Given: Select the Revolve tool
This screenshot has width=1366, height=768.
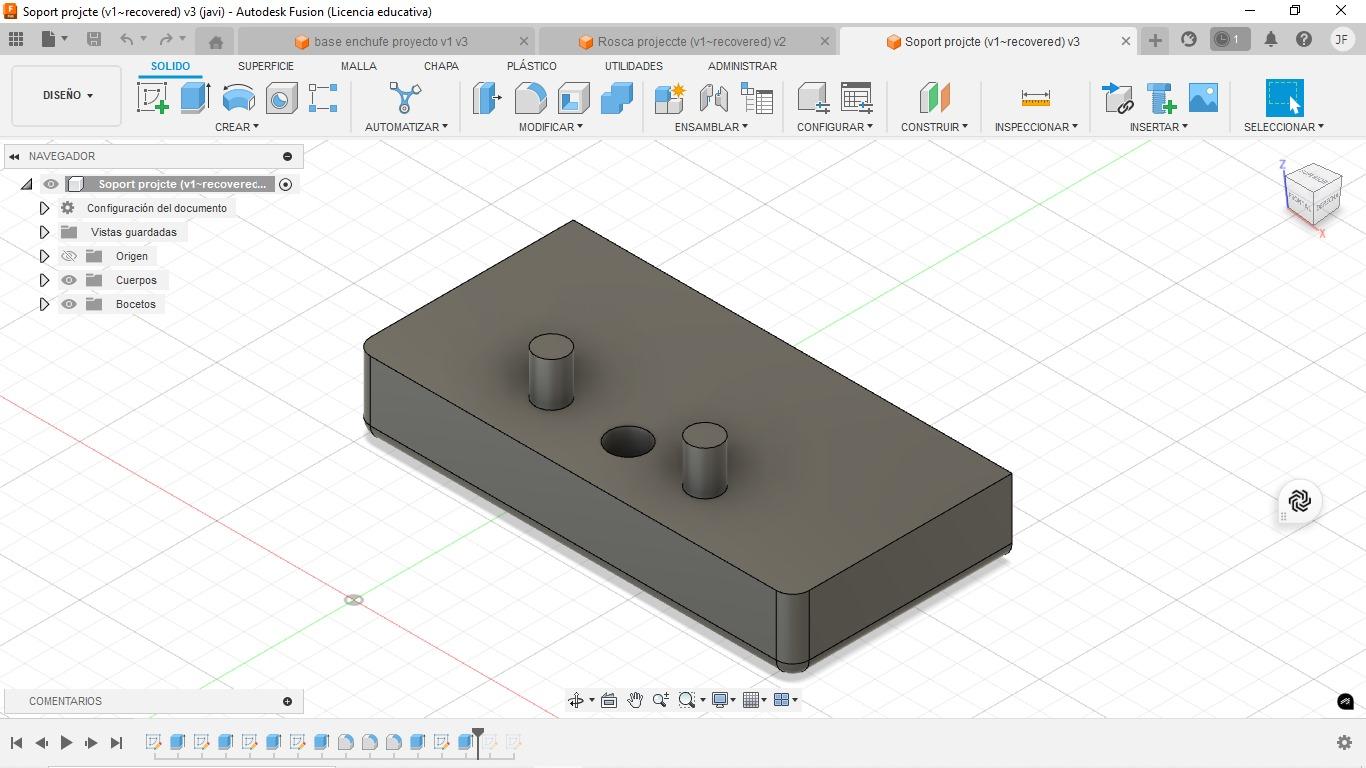Looking at the screenshot, I should coord(238,98).
